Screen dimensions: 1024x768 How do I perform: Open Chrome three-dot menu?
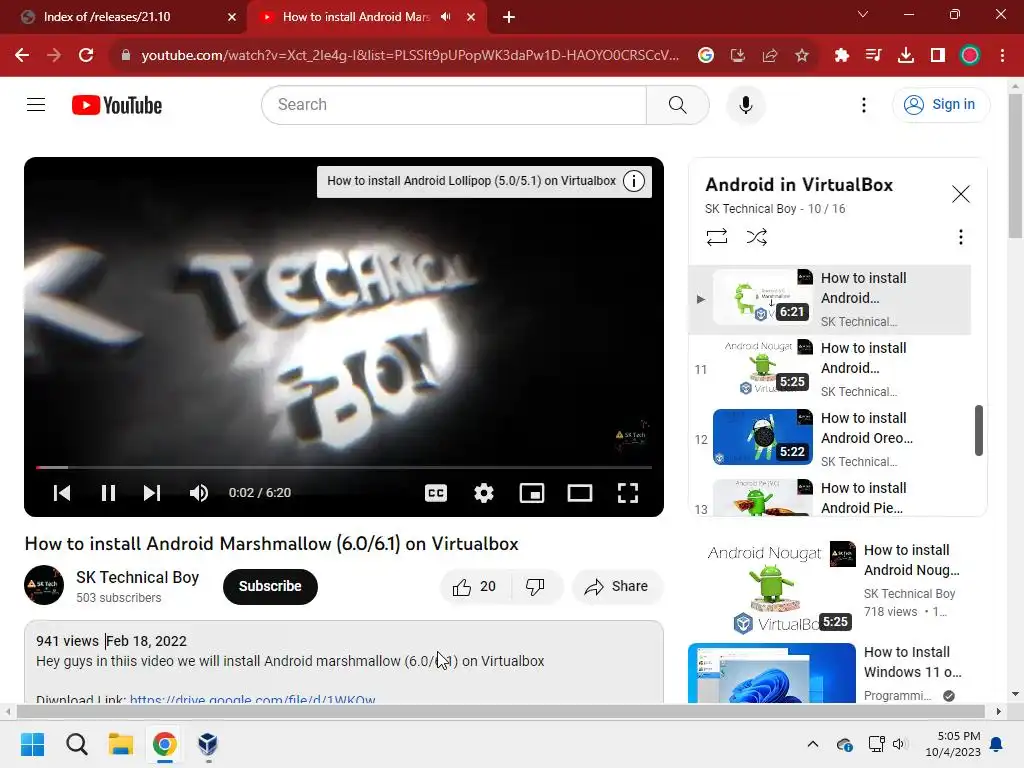[1002, 56]
